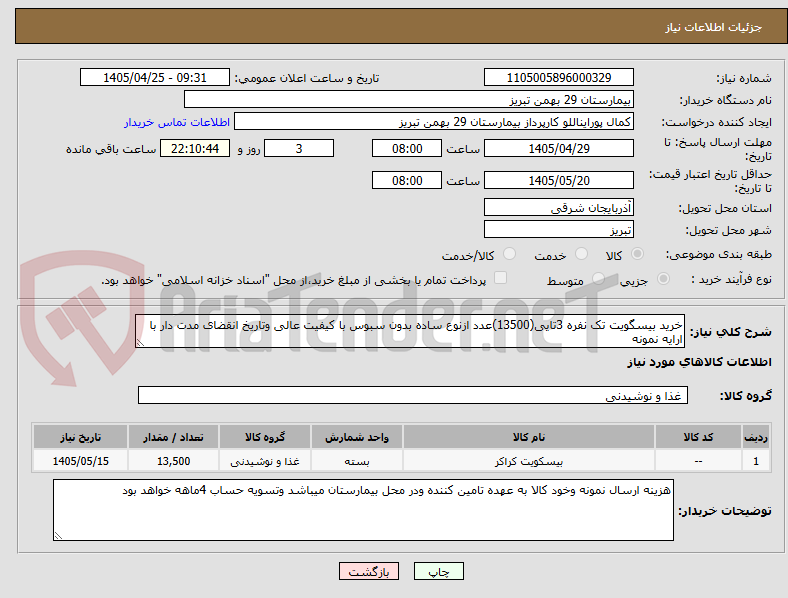Click the need date cell 1405/05/15
The width and height of the screenshot is (788, 598).
pos(80,461)
